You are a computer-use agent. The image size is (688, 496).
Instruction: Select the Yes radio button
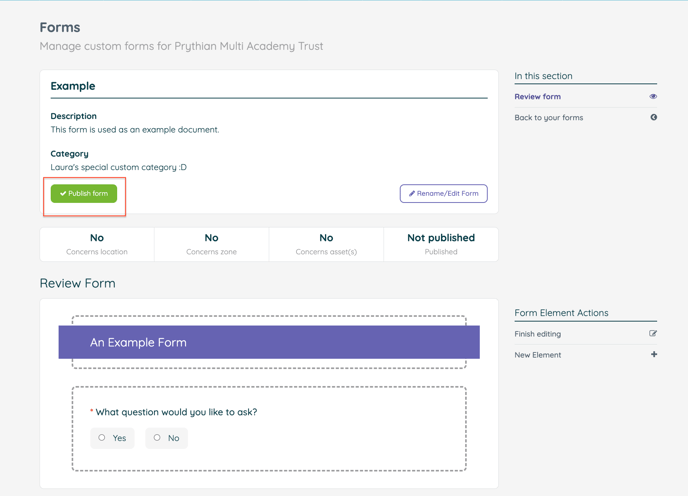(102, 438)
